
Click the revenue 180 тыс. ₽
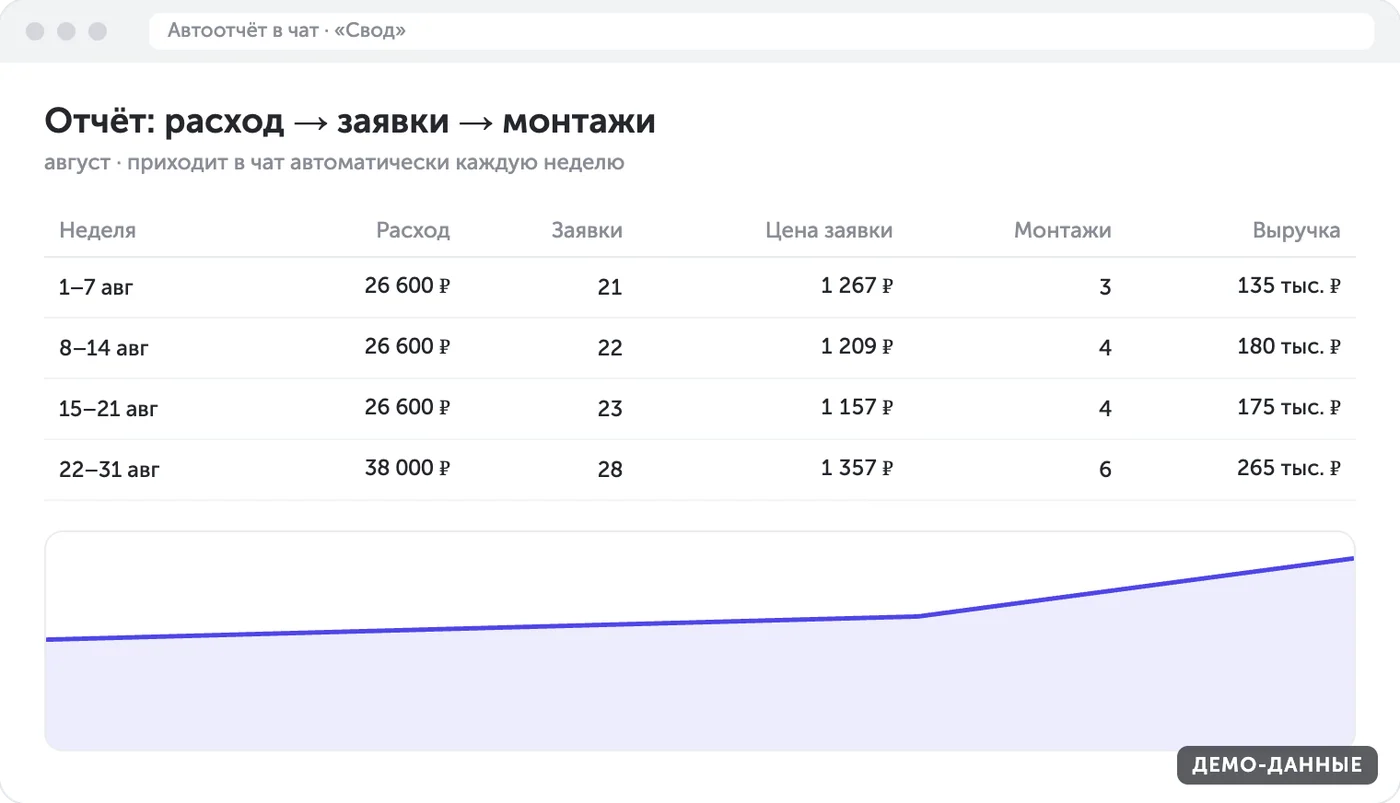click(x=1289, y=346)
